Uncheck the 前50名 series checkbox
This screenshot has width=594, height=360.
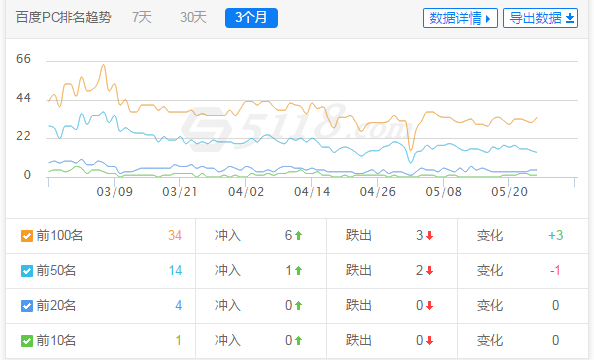coord(27,271)
